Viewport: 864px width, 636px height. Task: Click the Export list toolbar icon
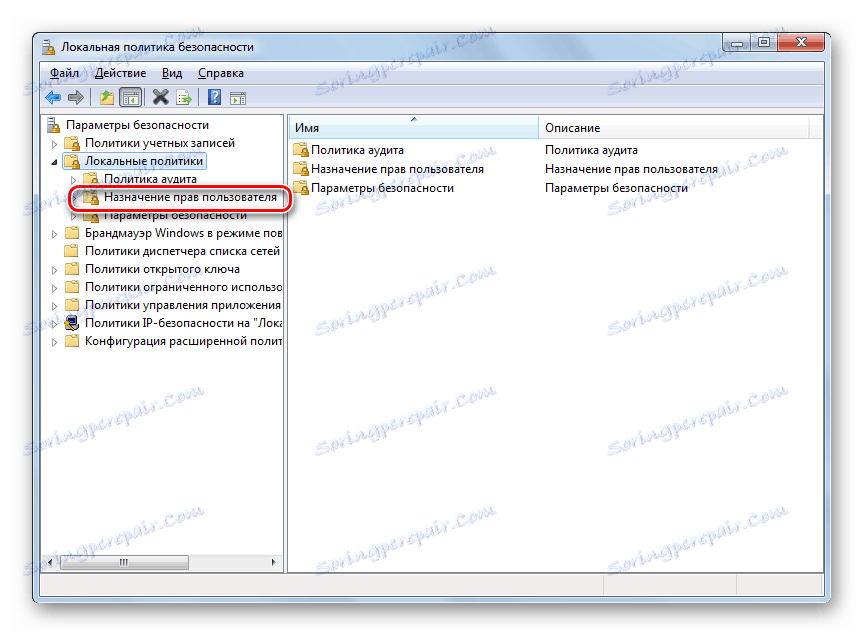point(183,98)
